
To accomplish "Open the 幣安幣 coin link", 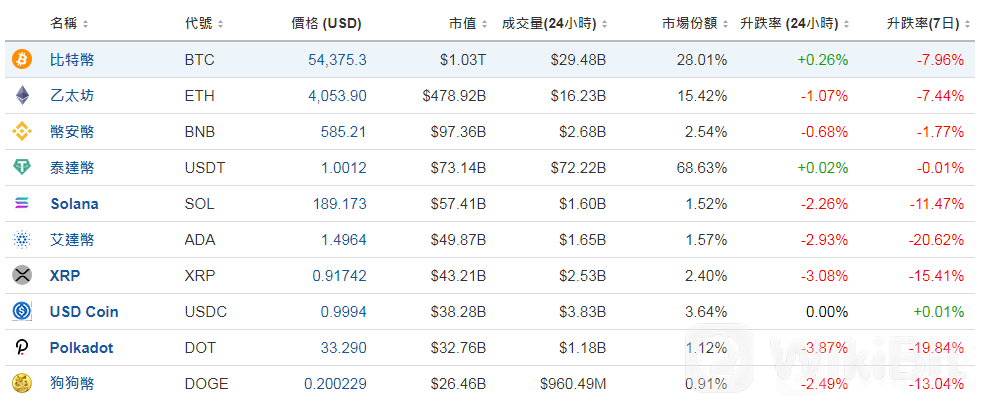I will [x=72, y=132].
